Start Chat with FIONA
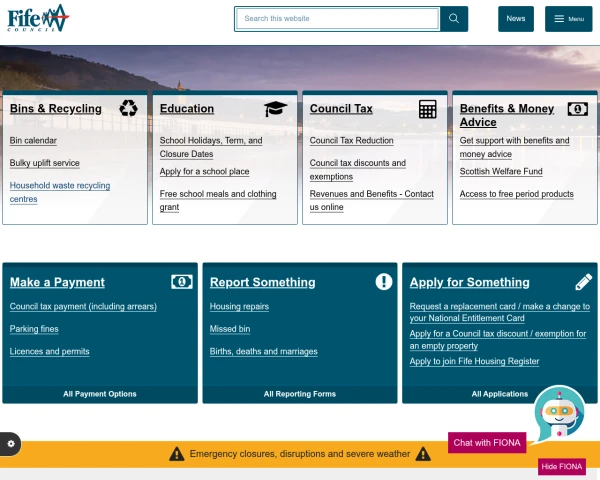The image size is (600, 480). click(487, 443)
